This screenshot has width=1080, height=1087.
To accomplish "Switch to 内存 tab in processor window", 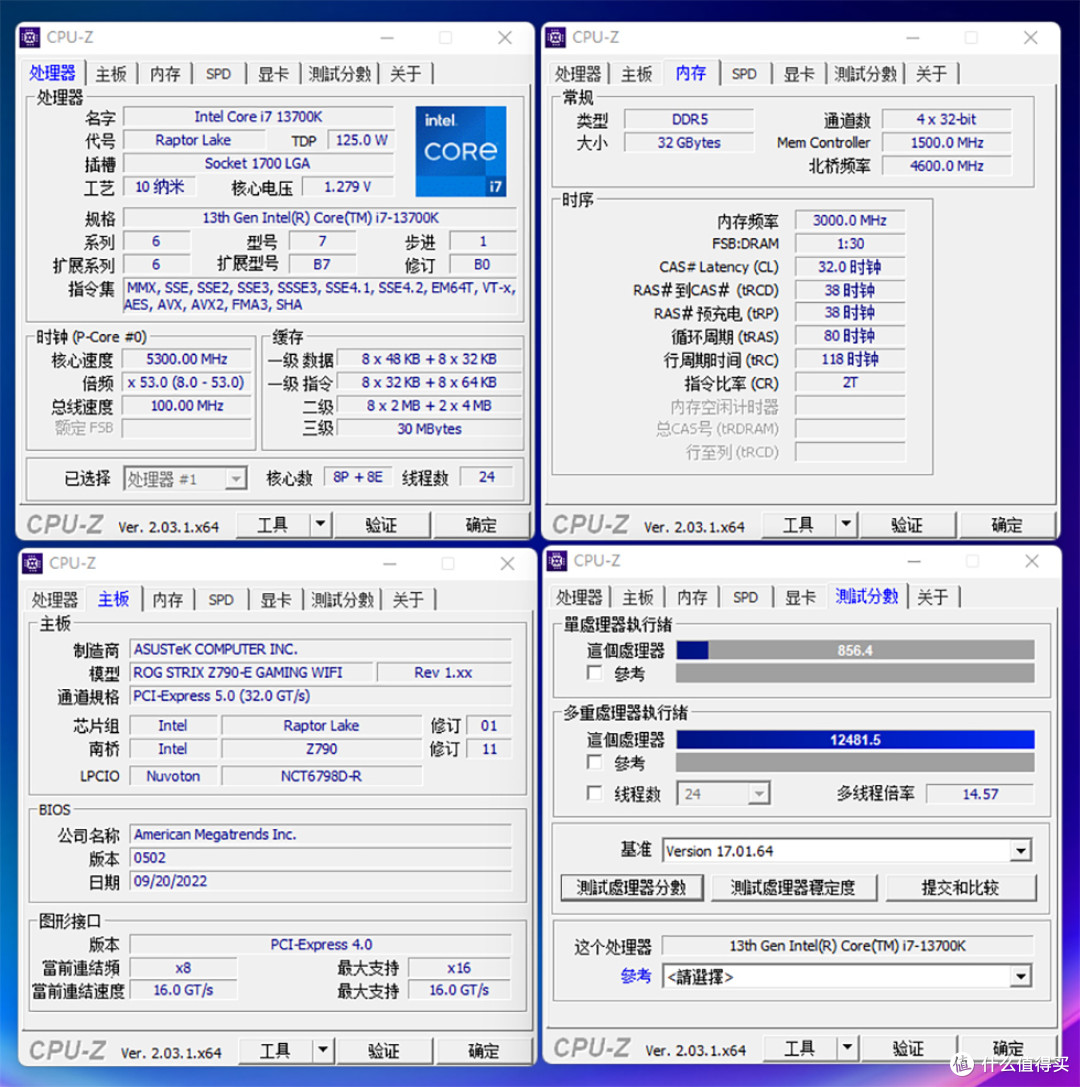I will (x=165, y=73).
